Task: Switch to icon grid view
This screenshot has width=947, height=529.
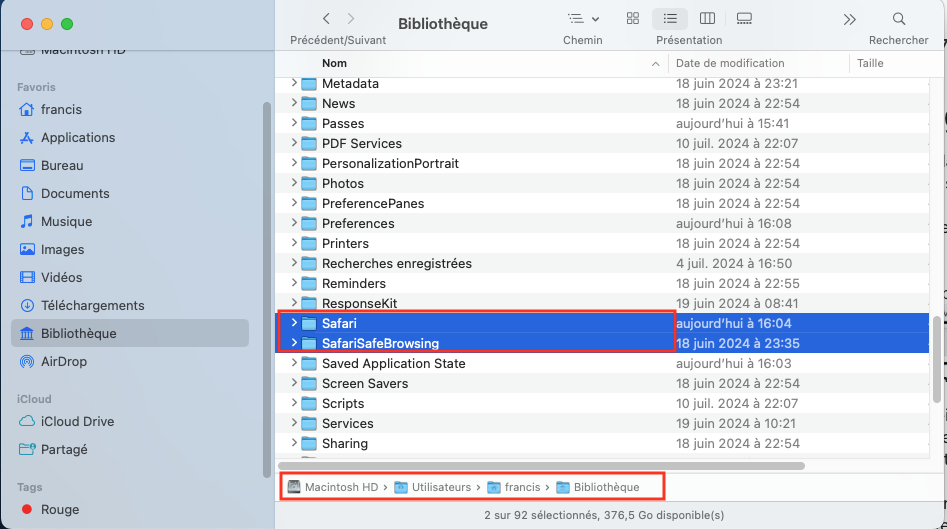Action: 632,19
